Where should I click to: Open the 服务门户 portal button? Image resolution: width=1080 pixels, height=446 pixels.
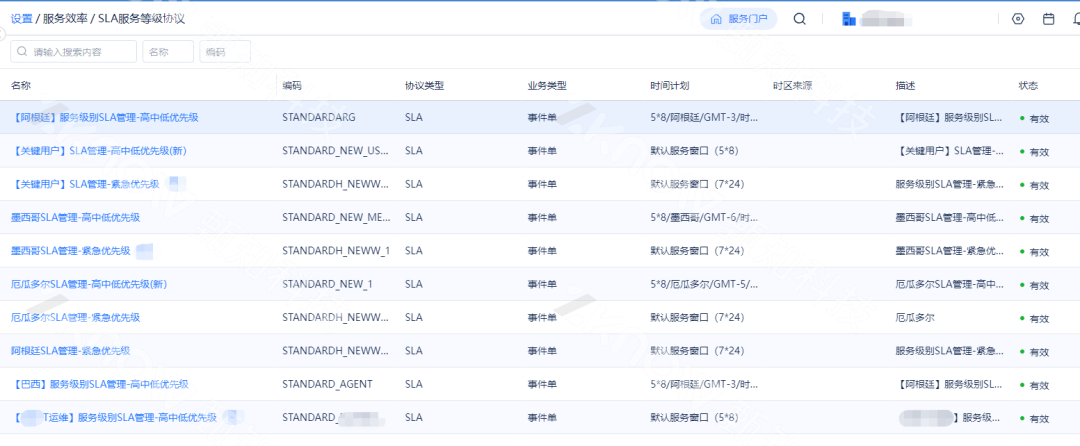[738, 19]
